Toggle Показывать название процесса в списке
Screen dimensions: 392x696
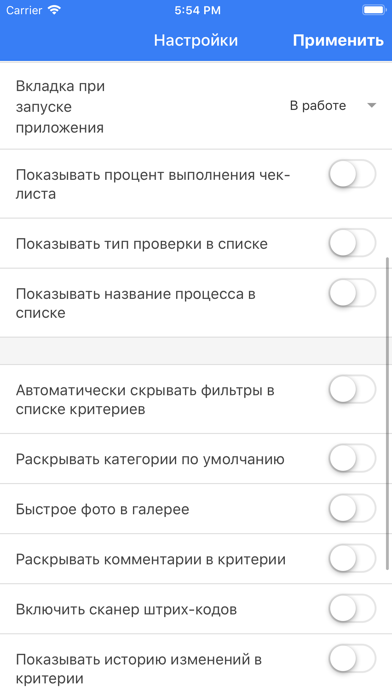coord(352,293)
